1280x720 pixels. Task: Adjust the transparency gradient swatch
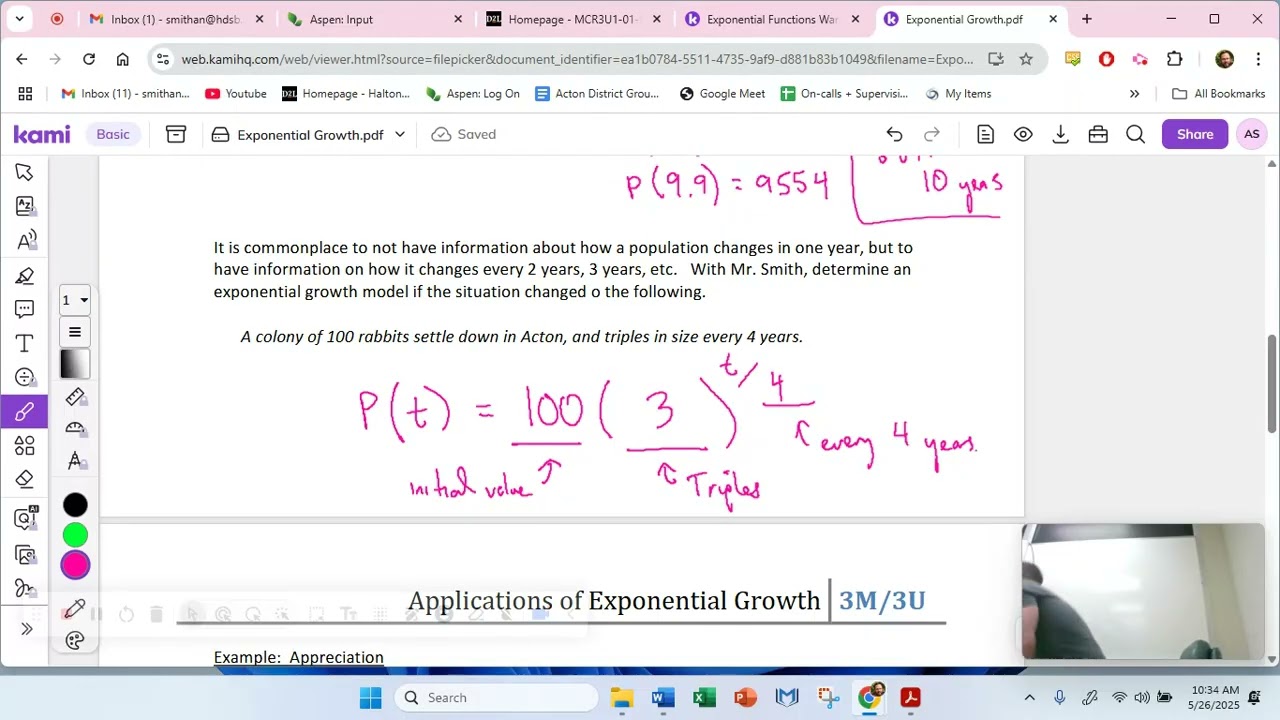pos(75,364)
